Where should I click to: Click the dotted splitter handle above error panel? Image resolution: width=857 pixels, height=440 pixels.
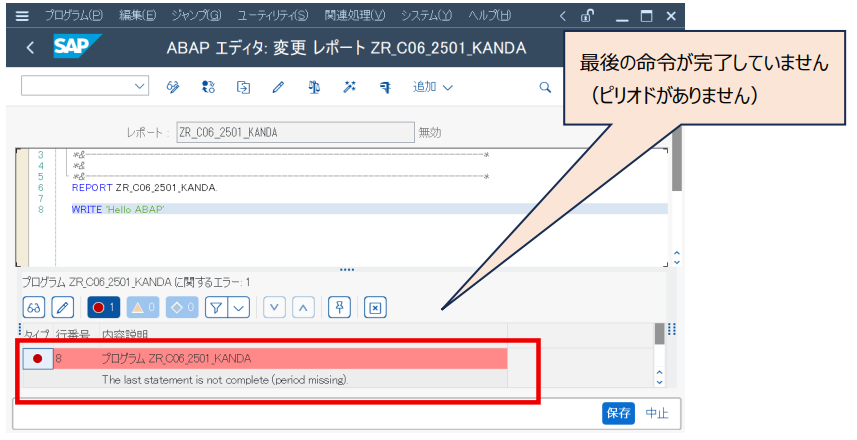347,269
